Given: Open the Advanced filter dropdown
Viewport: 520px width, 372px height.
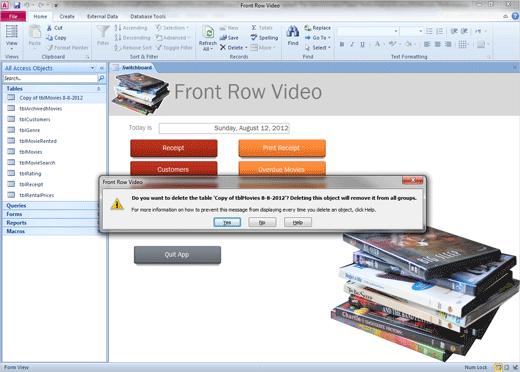Looking at the screenshot, I should (173, 38).
